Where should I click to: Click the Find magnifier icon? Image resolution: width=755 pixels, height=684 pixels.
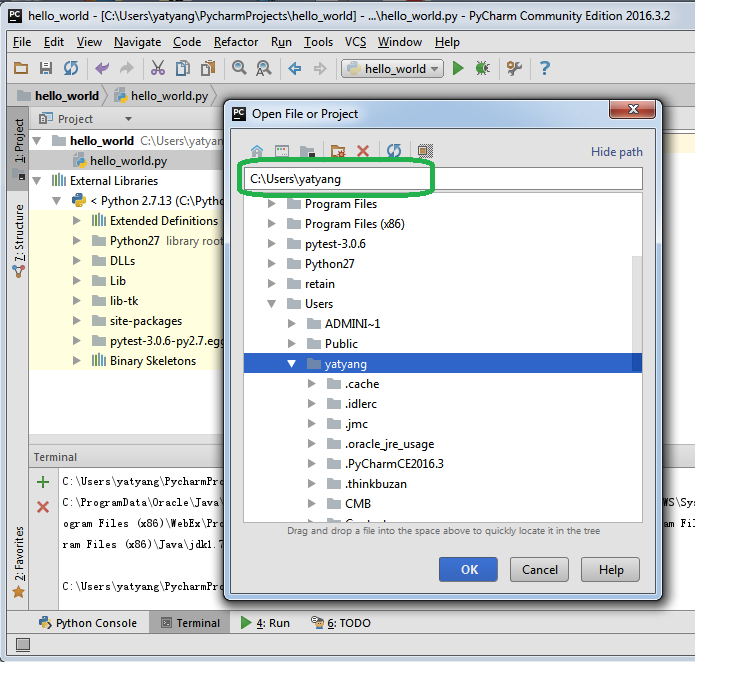tap(239, 68)
